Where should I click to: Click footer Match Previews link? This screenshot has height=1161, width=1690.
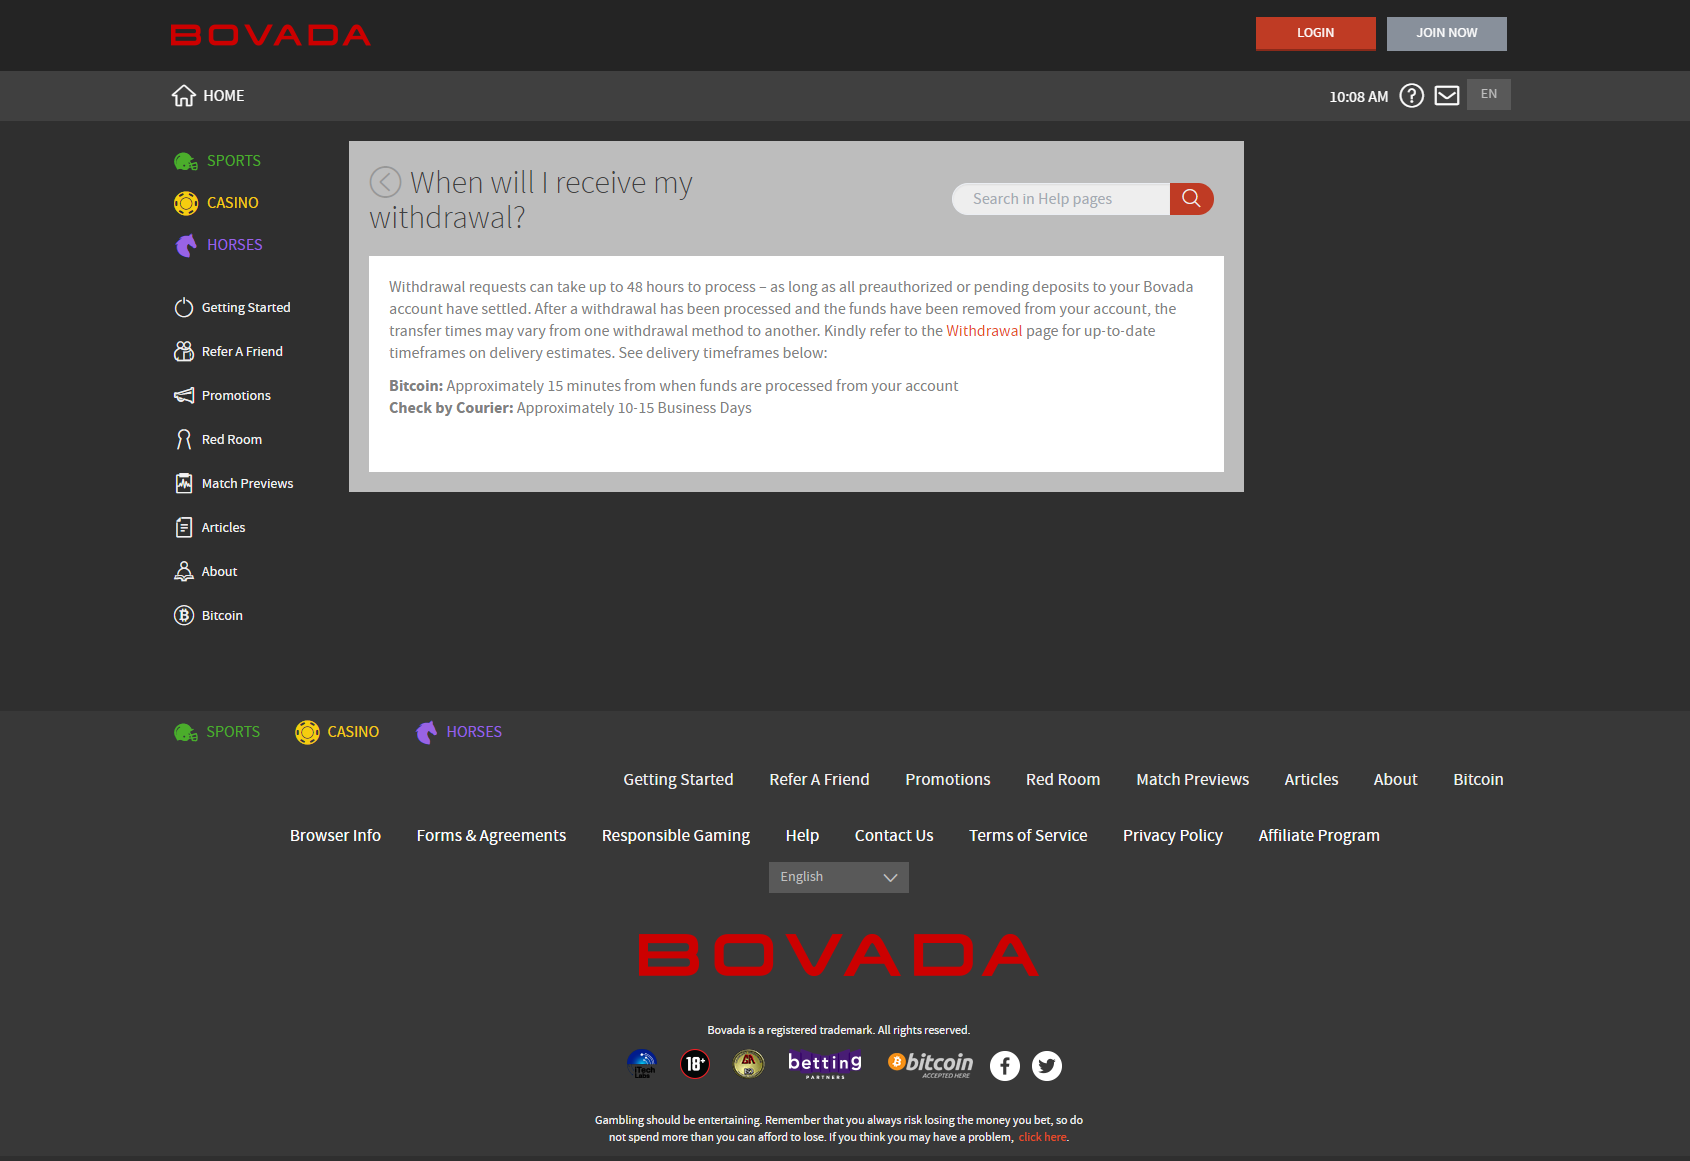pyautogui.click(x=1193, y=780)
